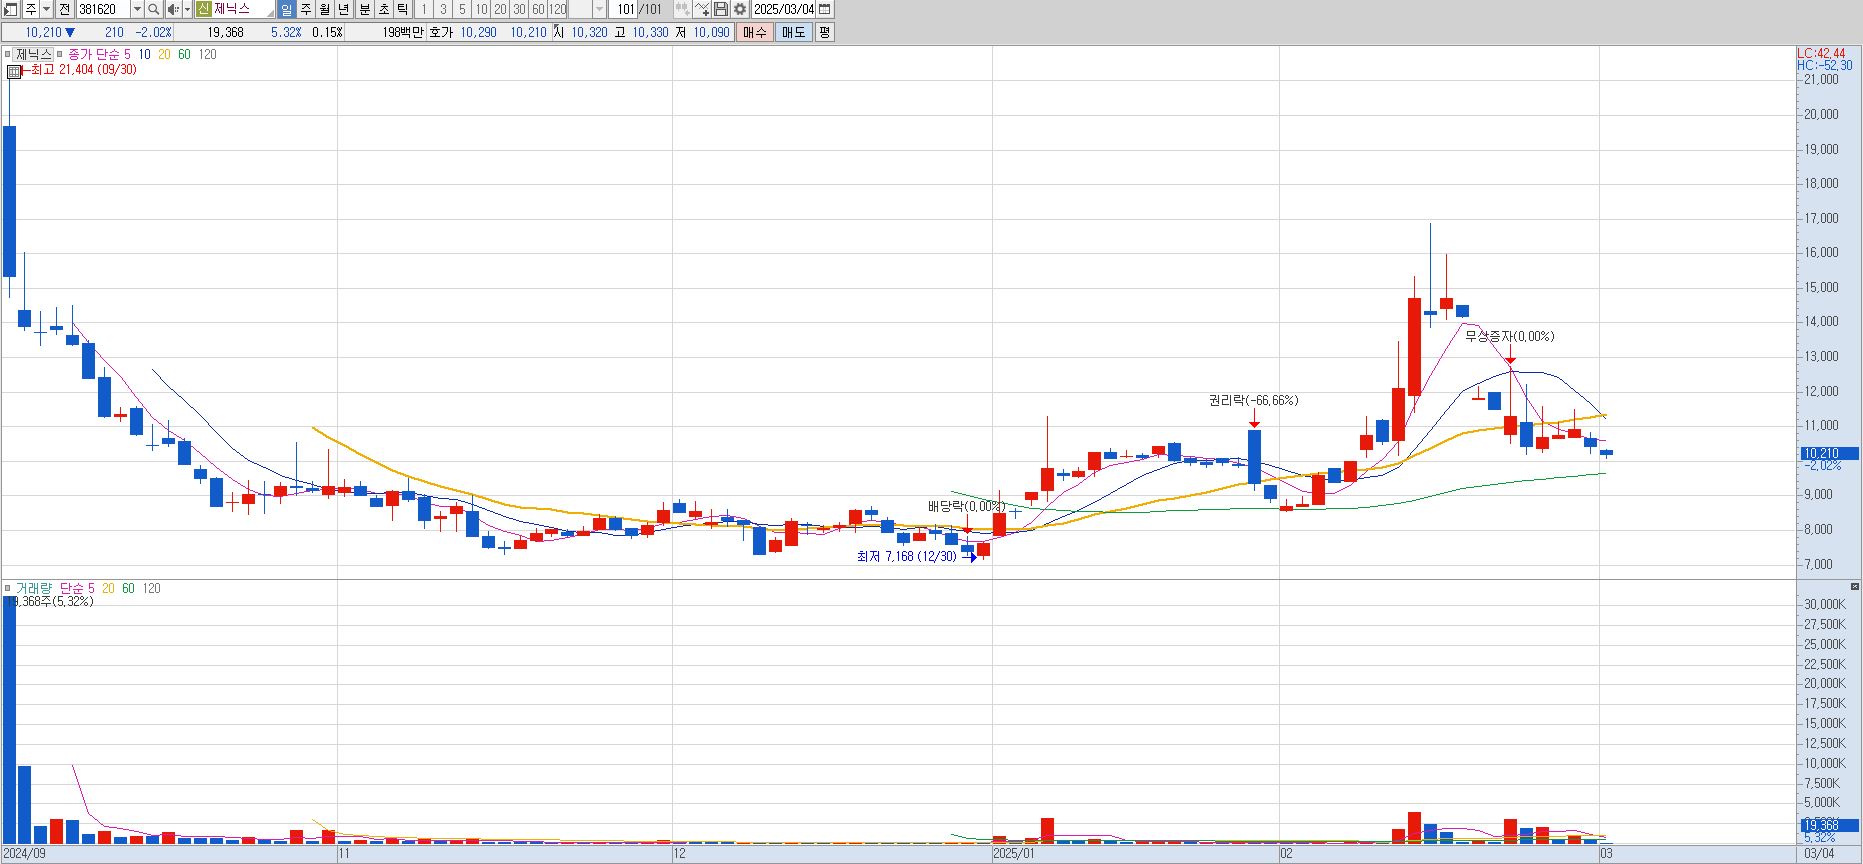Click the 거래량 volume indicator label
Viewport: 1863px width, 864px height.
pyautogui.click(x=33, y=589)
